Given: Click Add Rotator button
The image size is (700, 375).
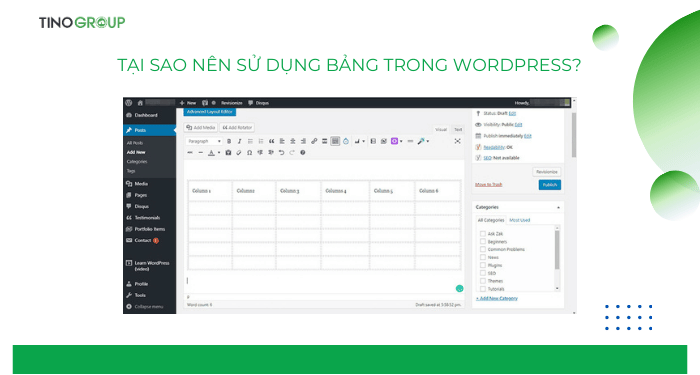Looking at the screenshot, I should pos(237,128).
